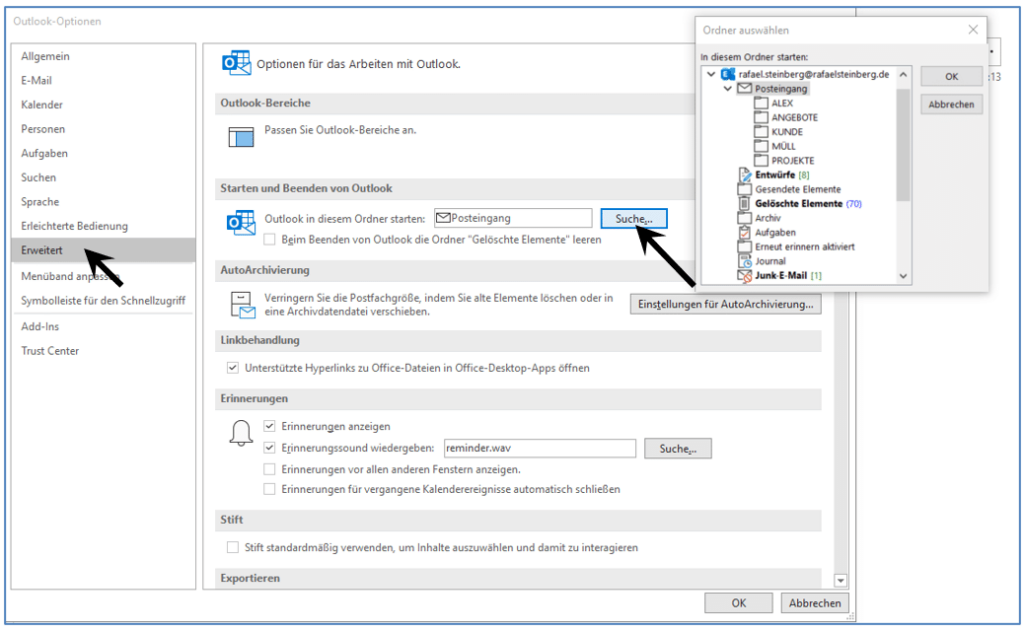Click Abbrechen in Ordner auswählen dialog
Viewport: 1024px width, 632px height.
(x=952, y=104)
